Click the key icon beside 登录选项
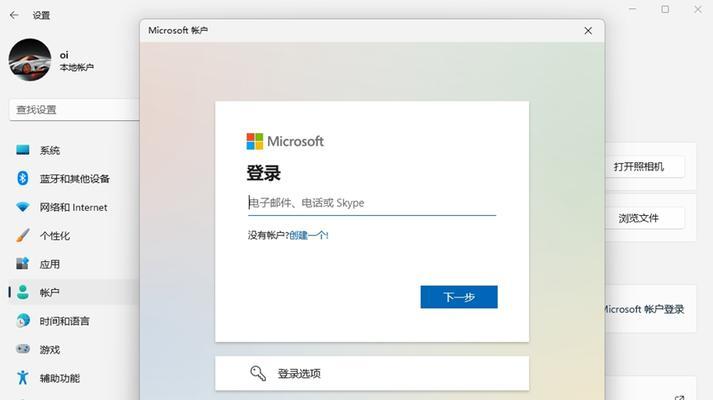The width and height of the screenshot is (713, 400). (258, 373)
